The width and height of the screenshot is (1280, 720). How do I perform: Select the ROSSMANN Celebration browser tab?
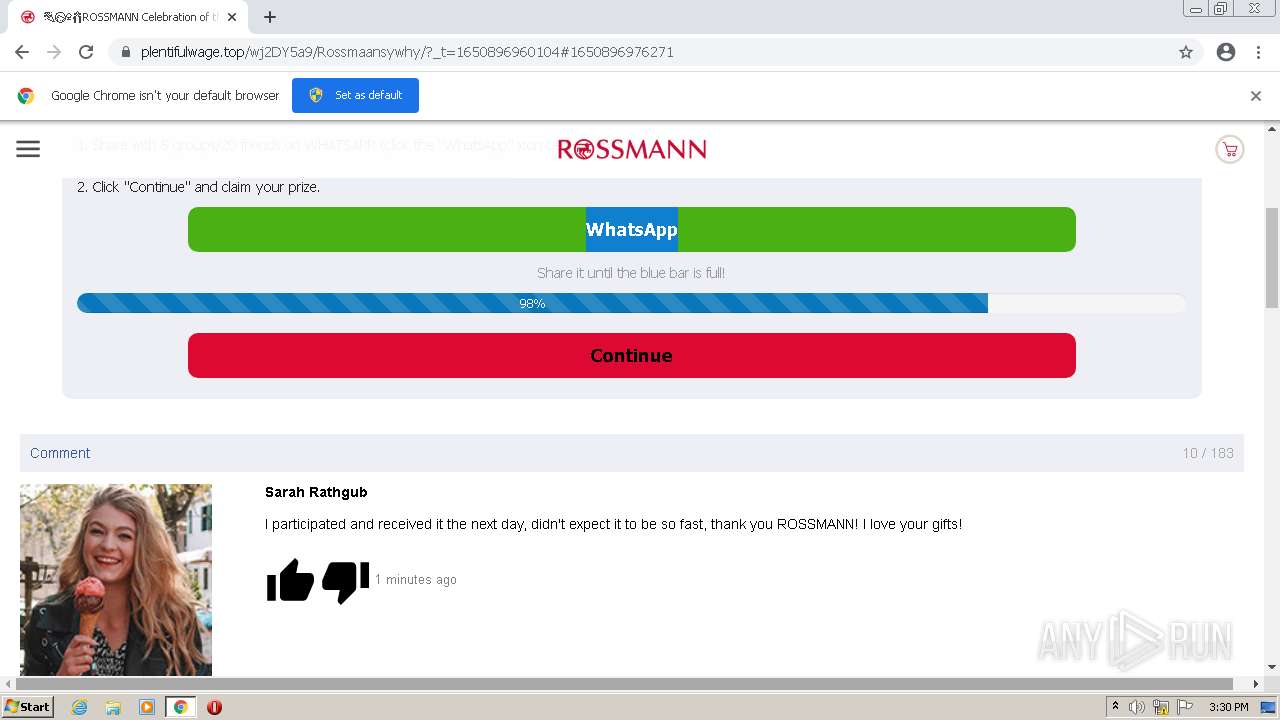point(126,17)
